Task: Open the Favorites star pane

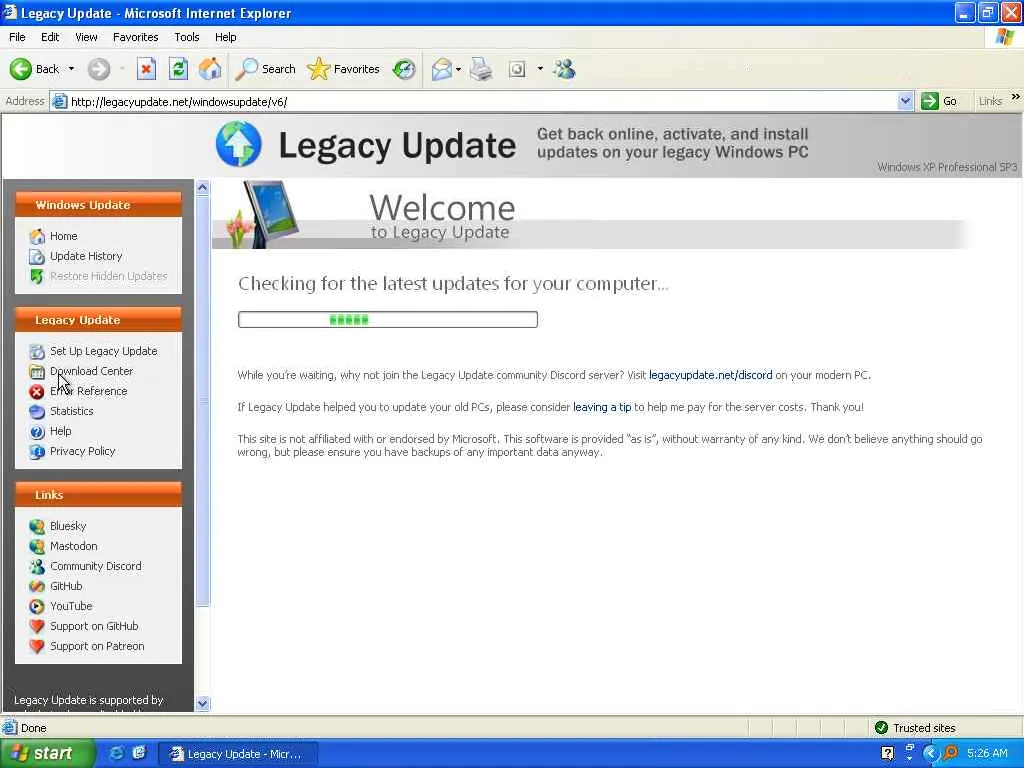Action: coord(344,69)
